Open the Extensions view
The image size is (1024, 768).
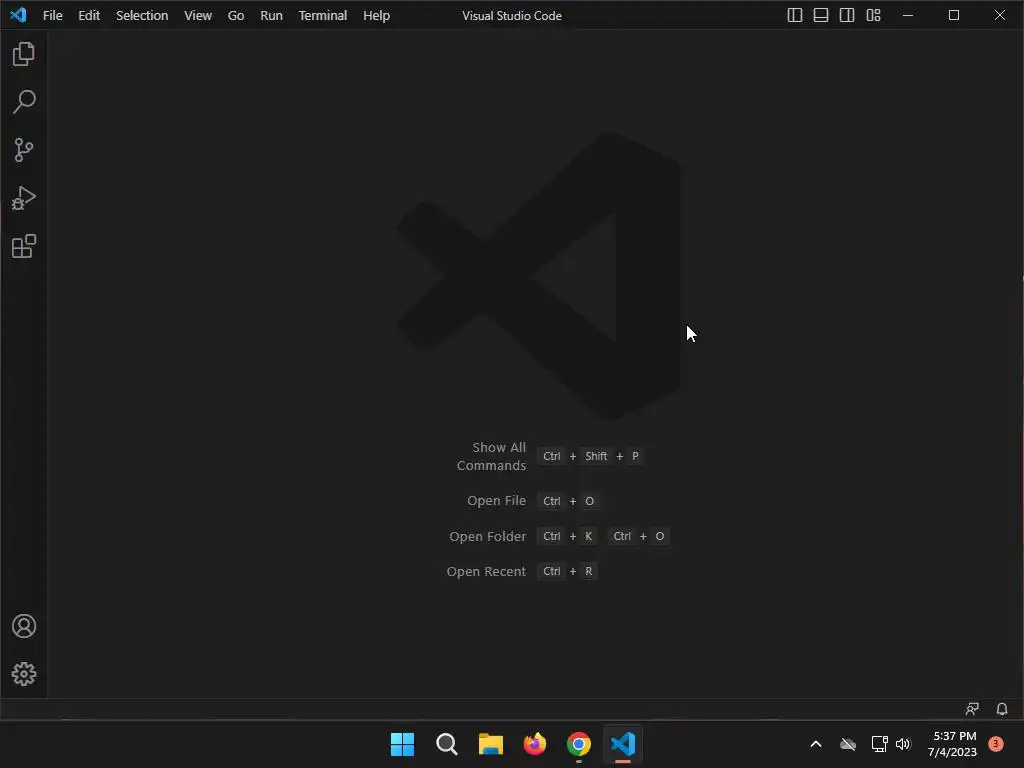24,246
